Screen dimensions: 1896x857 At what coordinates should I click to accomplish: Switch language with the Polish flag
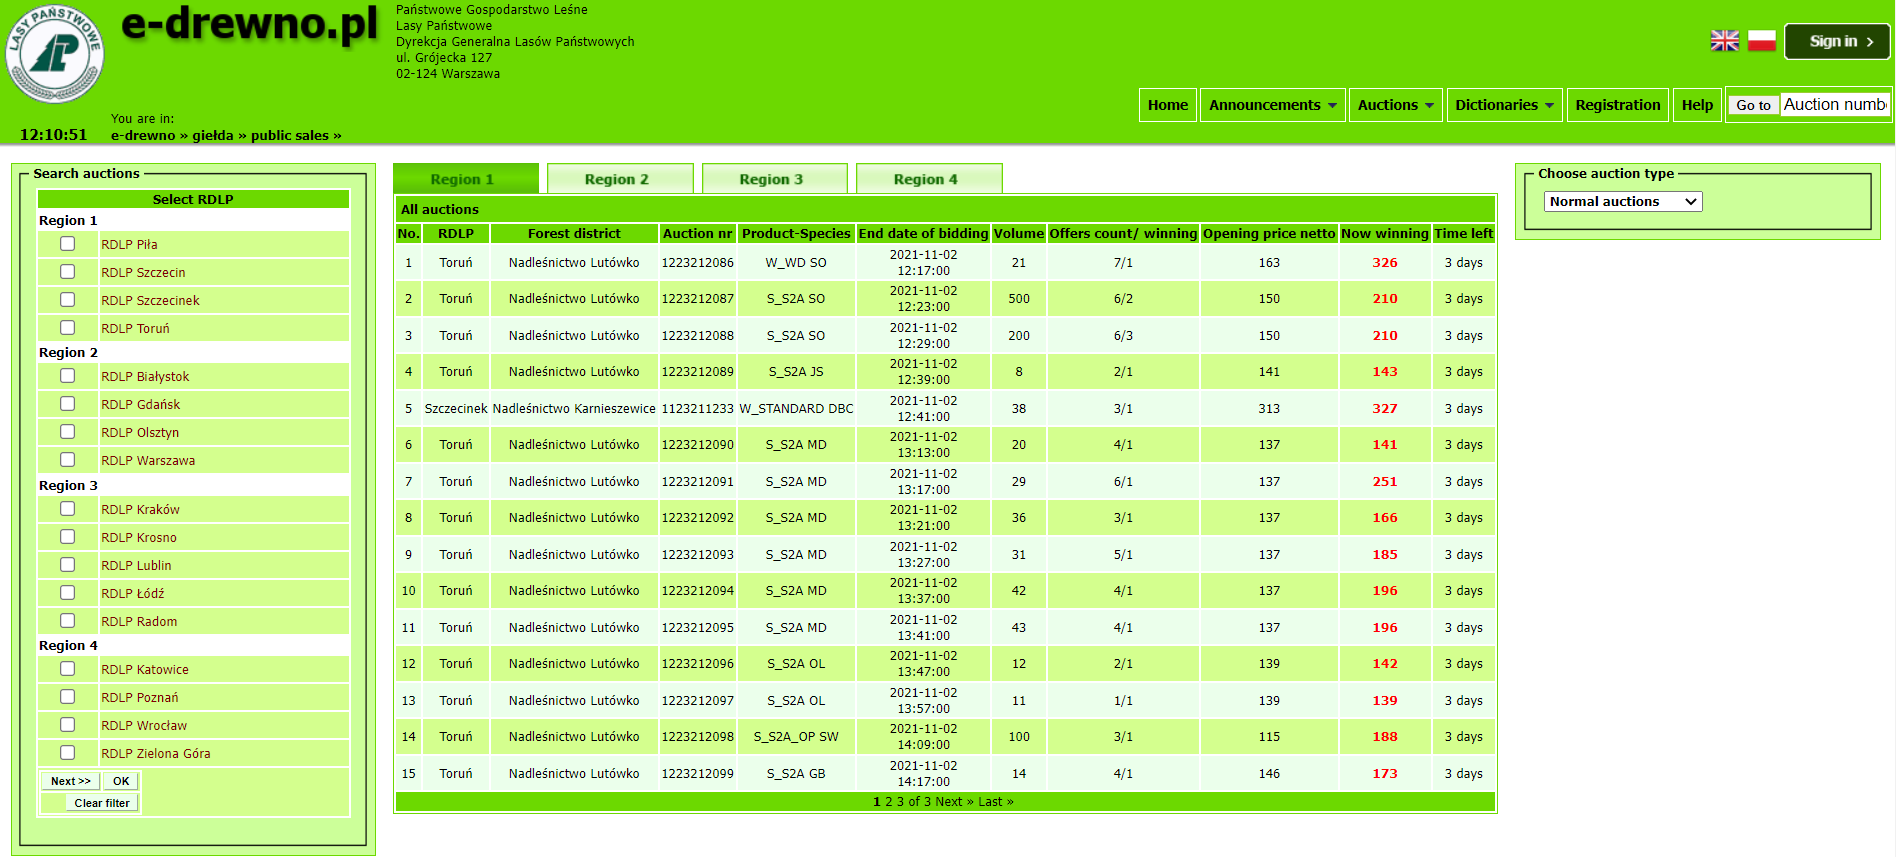1762,41
